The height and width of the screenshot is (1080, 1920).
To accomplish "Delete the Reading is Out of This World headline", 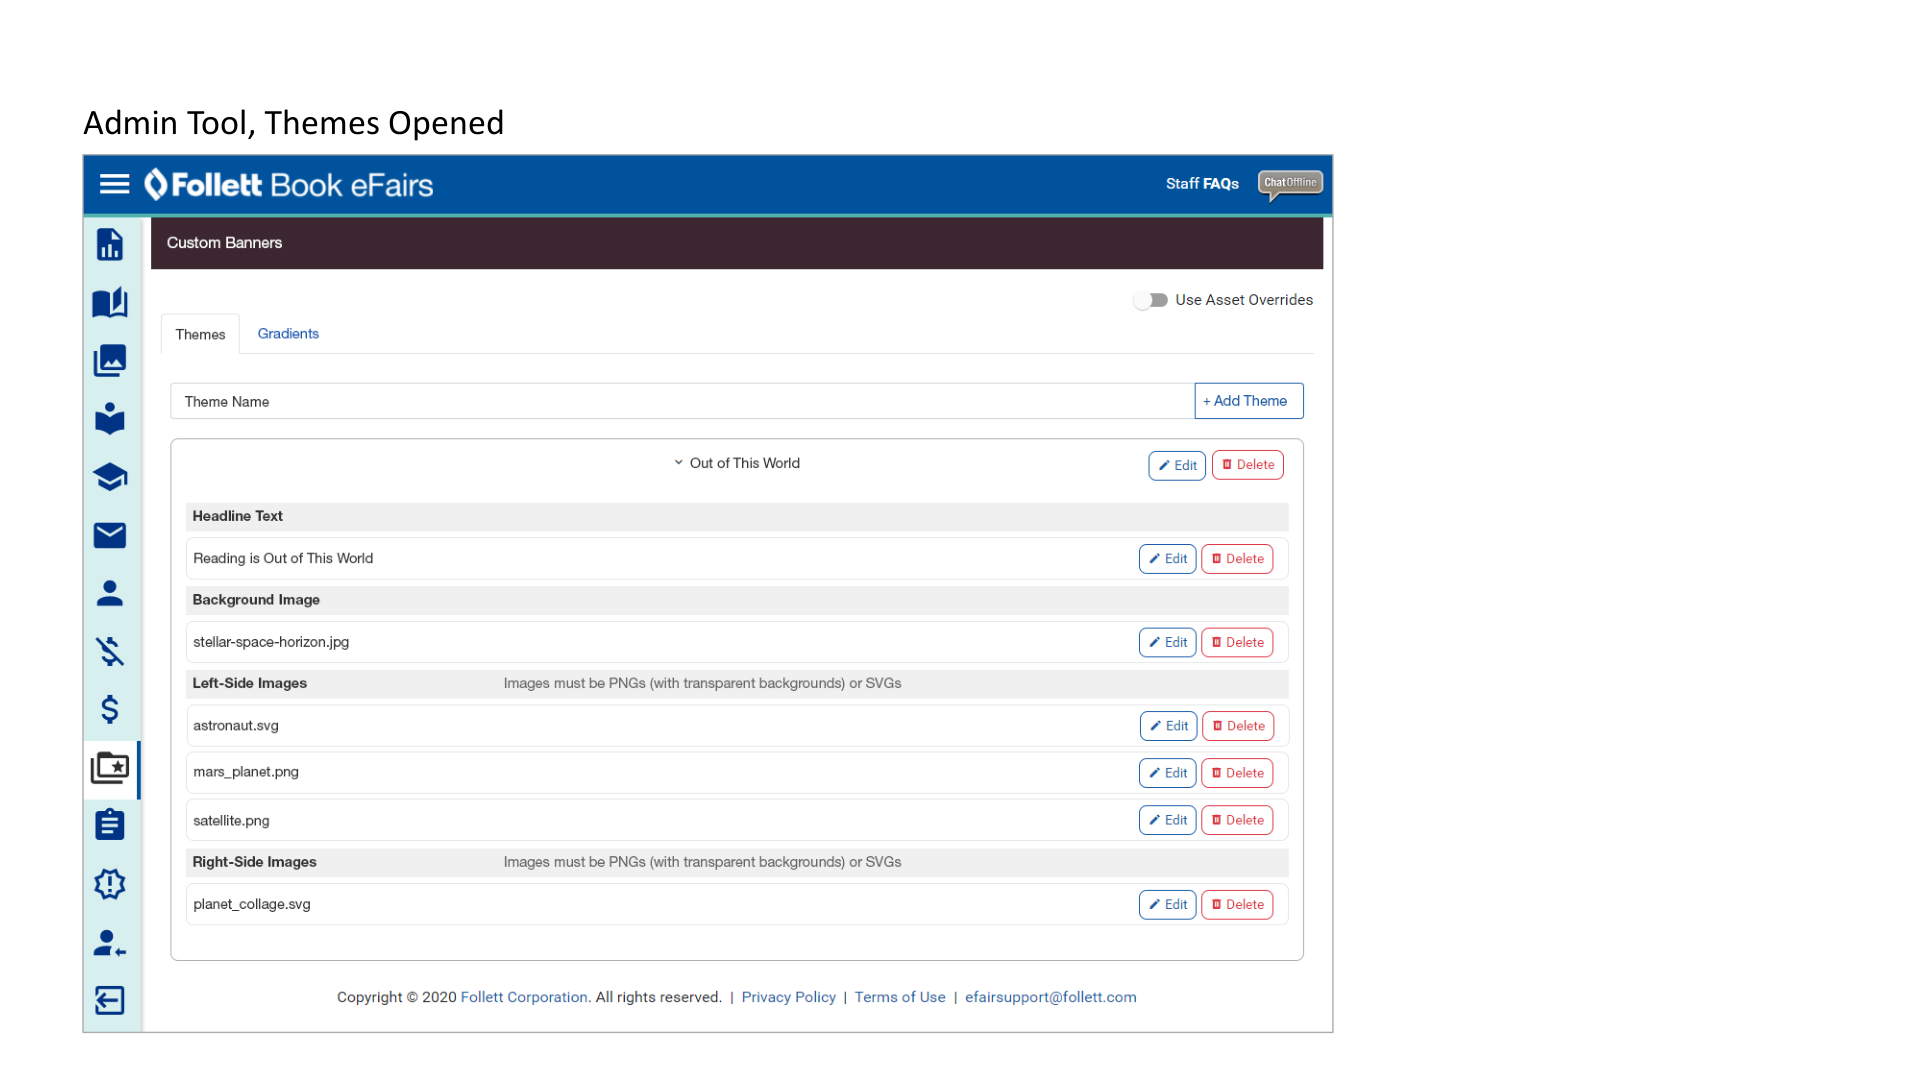I will tap(1237, 559).
